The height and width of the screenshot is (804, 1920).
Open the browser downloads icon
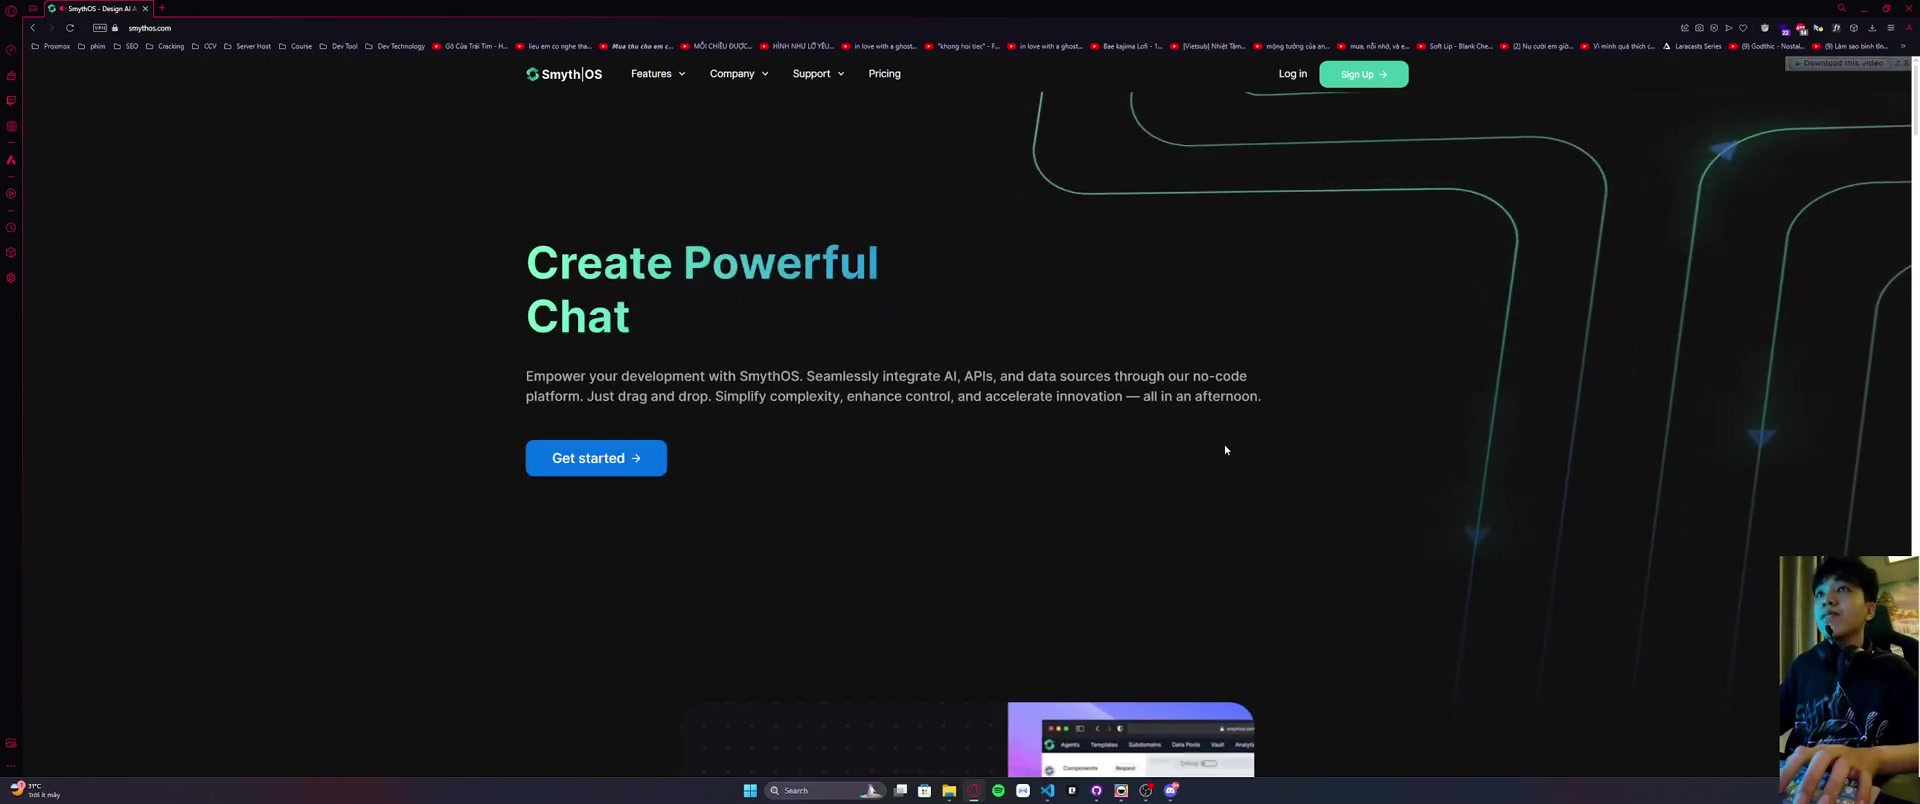(1872, 28)
